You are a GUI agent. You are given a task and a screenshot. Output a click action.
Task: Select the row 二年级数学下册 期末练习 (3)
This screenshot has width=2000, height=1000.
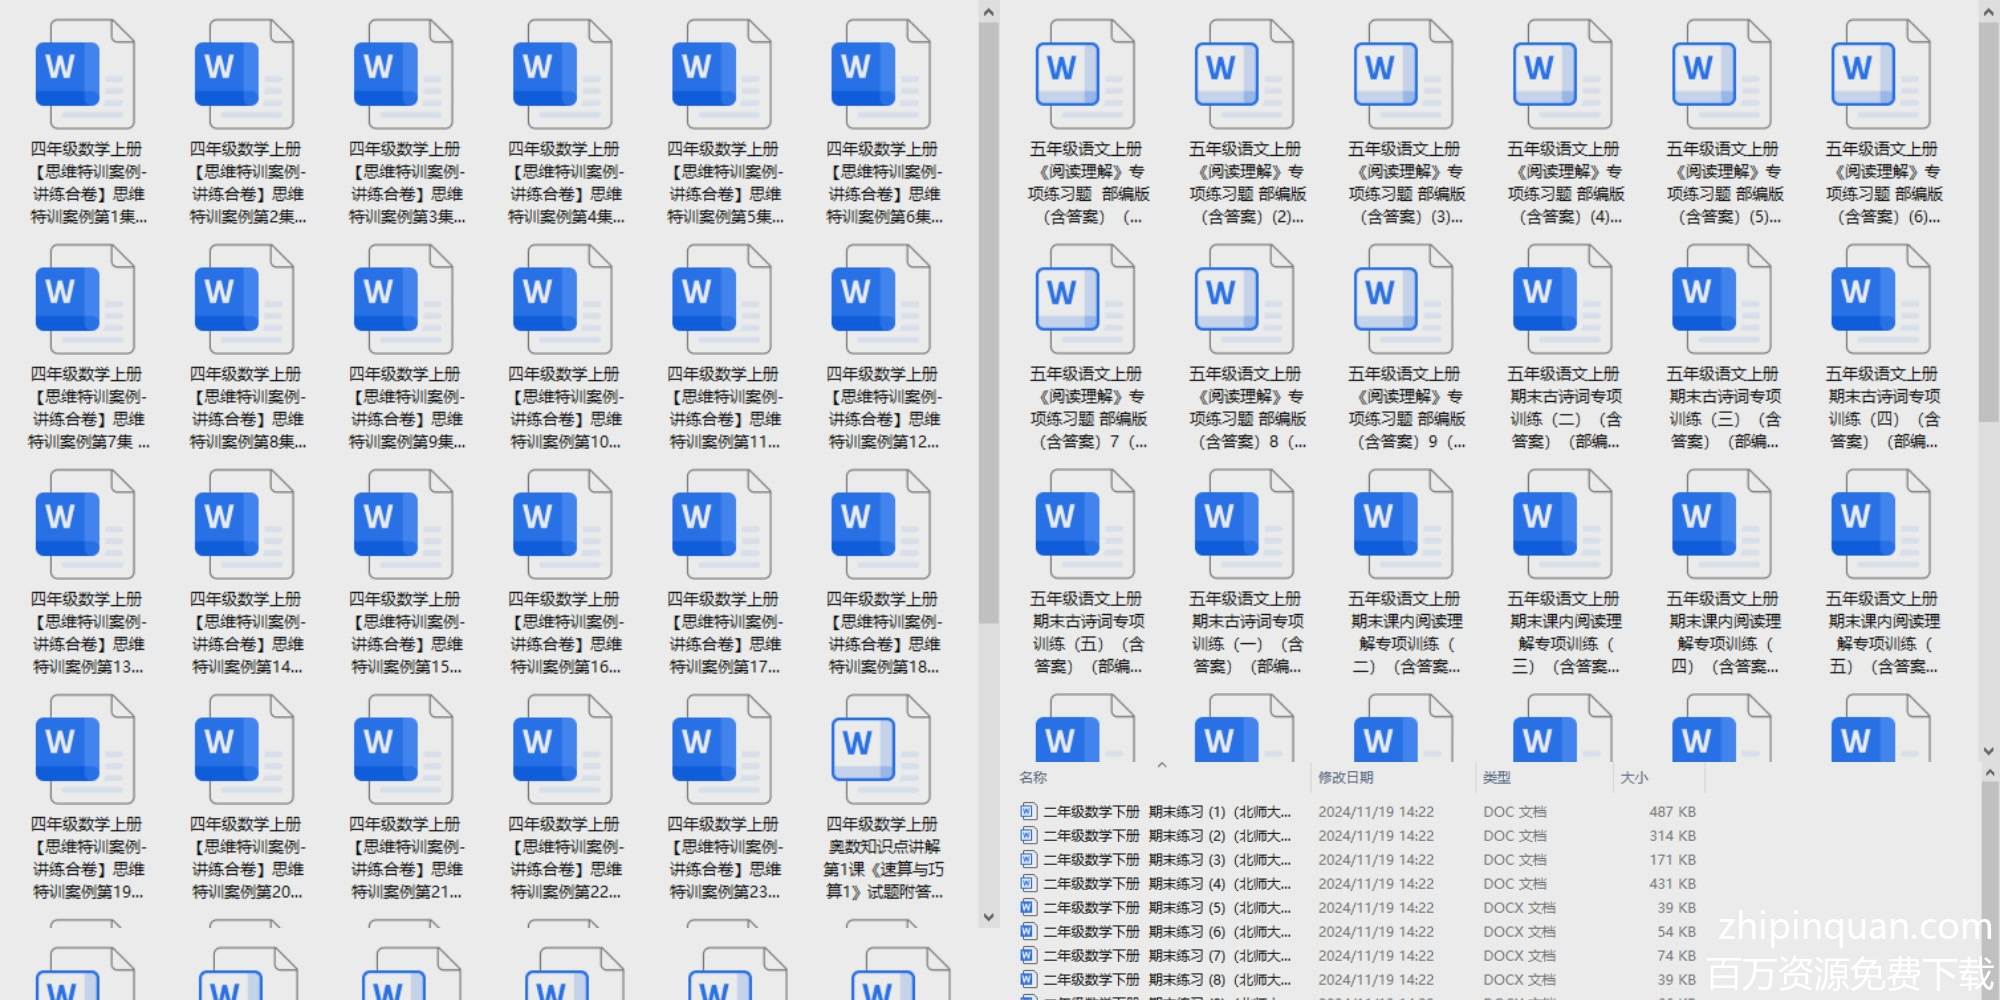1358,859
